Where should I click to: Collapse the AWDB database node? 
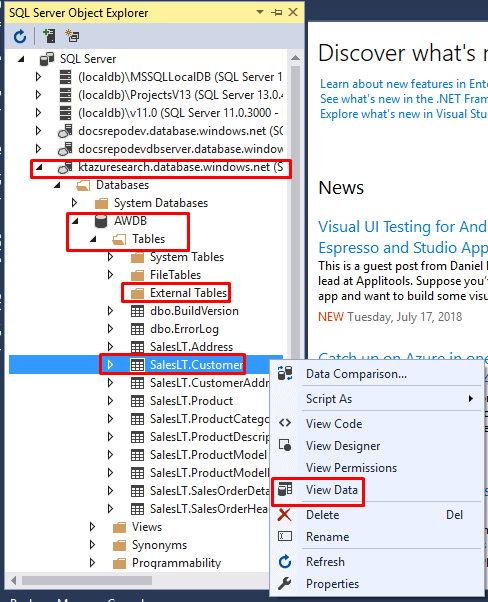(x=75, y=221)
